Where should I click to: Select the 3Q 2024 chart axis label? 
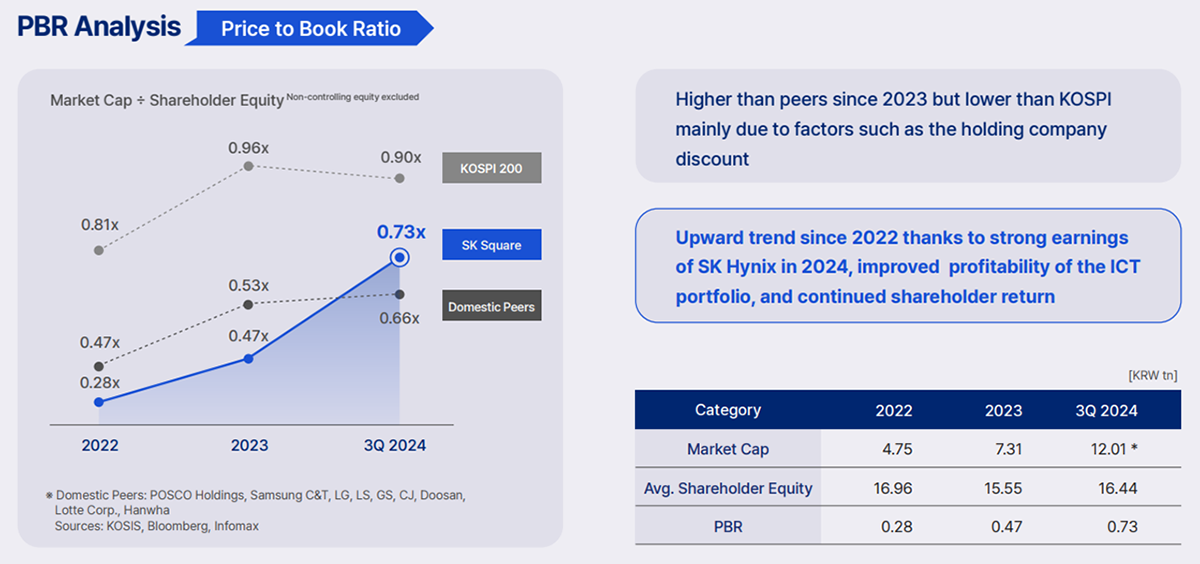point(393,445)
